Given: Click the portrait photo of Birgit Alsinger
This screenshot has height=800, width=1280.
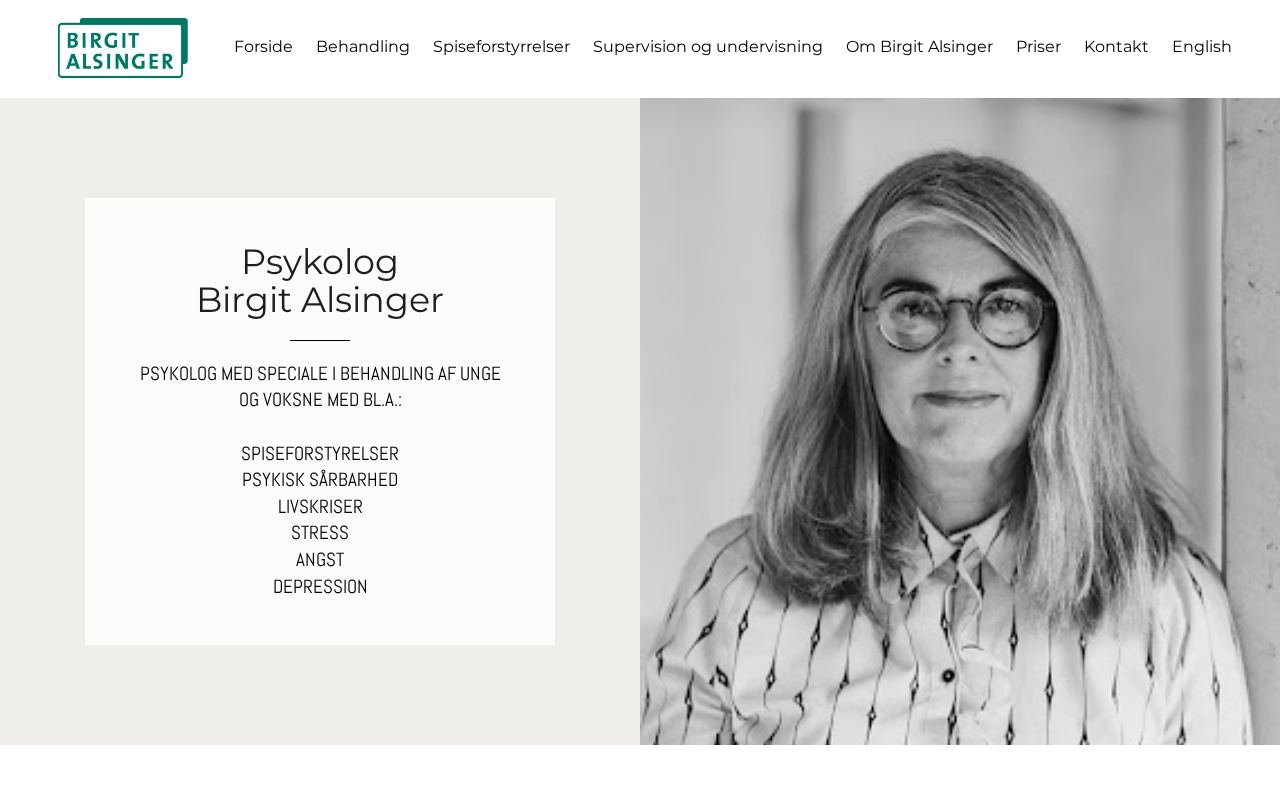Looking at the screenshot, I should click(x=960, y=421).
